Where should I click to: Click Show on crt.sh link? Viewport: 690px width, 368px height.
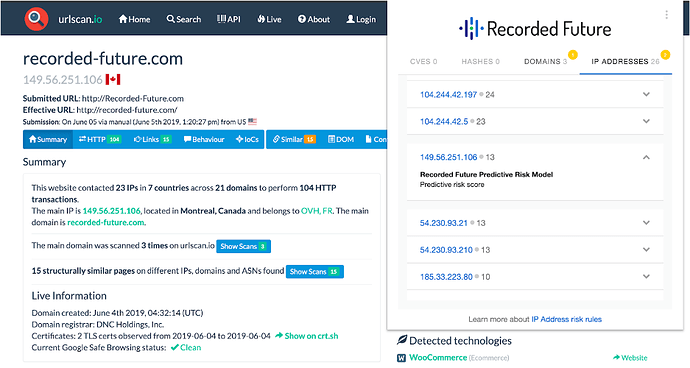(307, 336)
